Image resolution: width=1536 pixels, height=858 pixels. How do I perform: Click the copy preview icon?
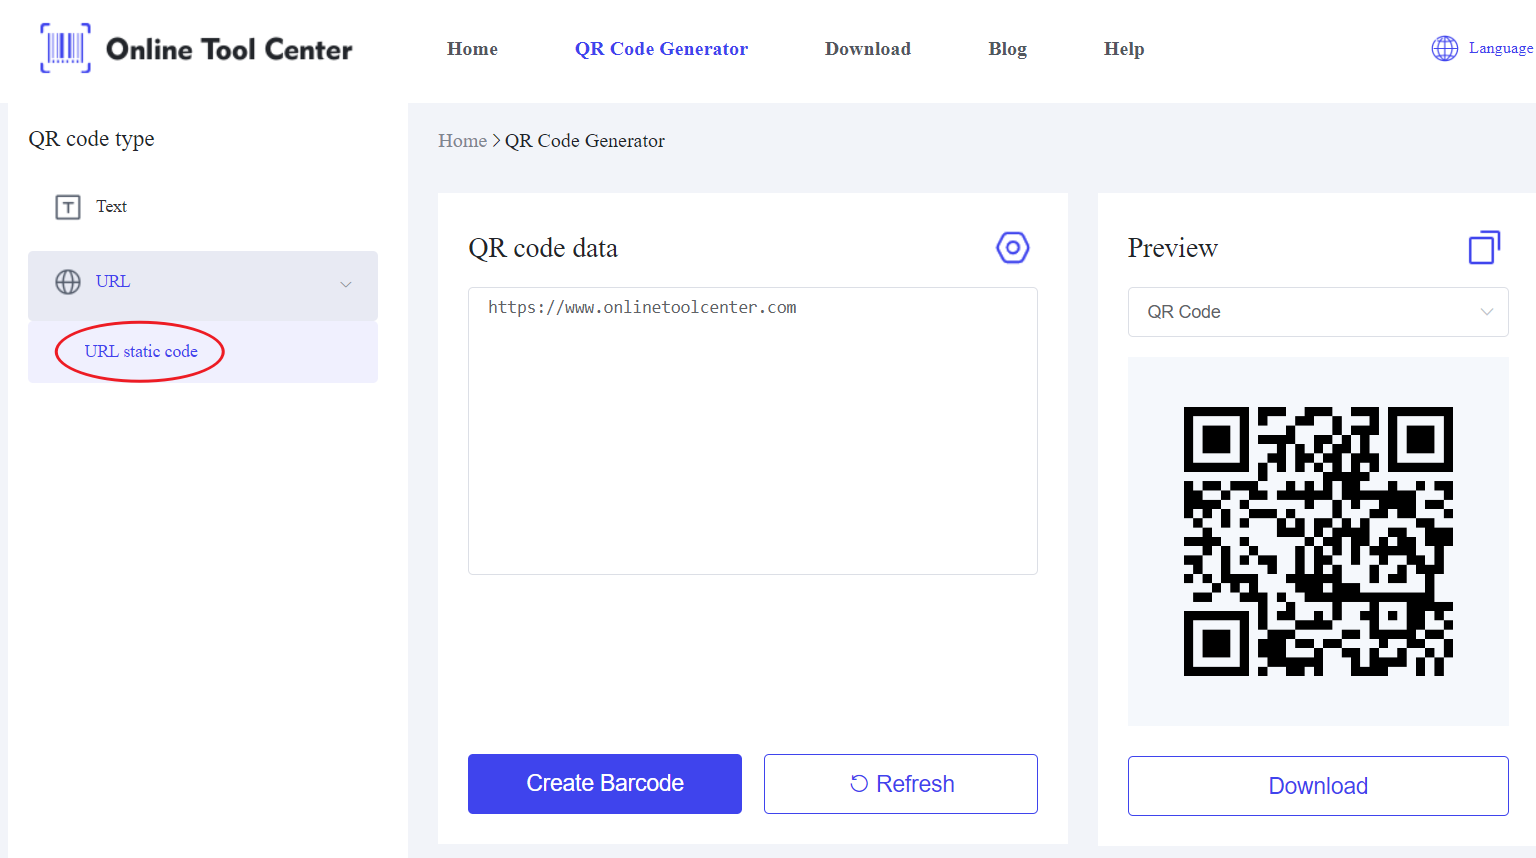point(1484,247)
